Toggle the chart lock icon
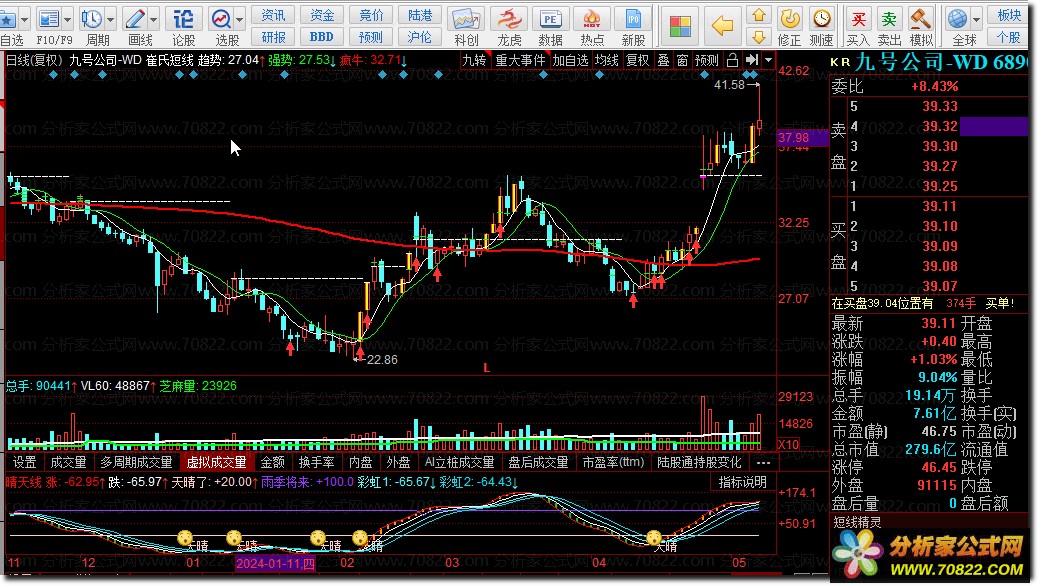The image size is (1040, 586). (732, 60)
